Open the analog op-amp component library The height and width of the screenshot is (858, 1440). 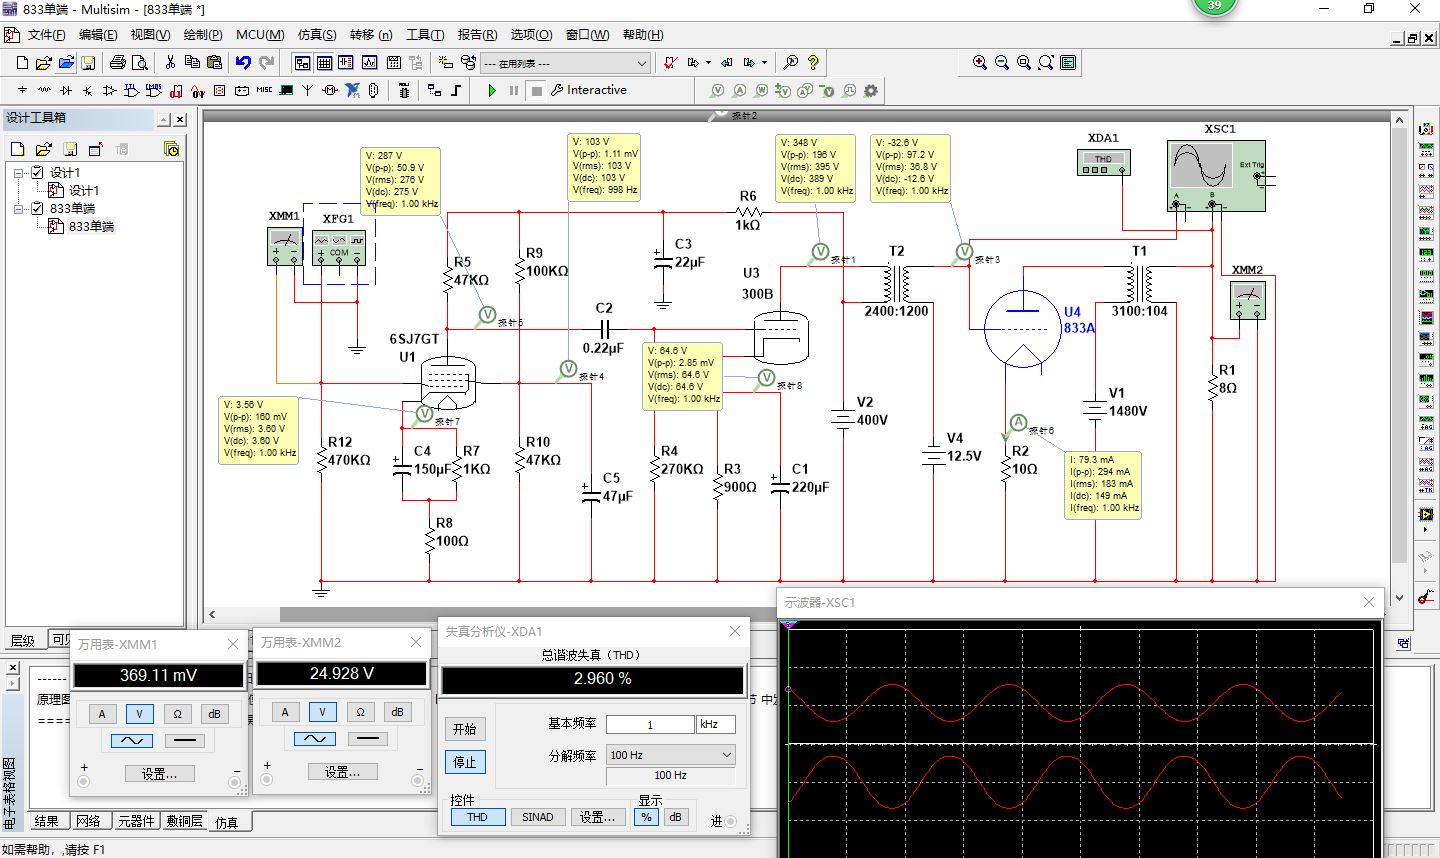tap(110, 90)
